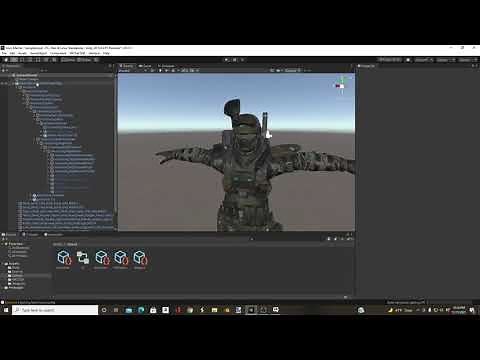Viewport: 480px width, 360px height.
Task: Open the Gizmos dropdown in Scene view
Action: click(x=292, y=71)
